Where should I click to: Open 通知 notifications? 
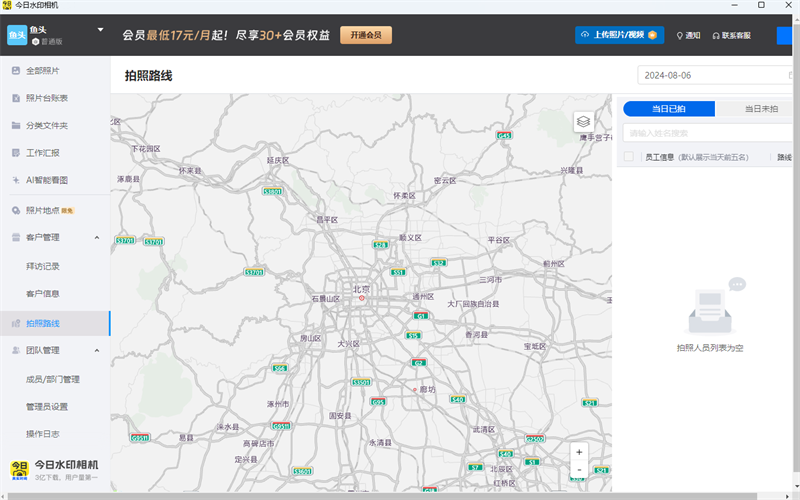pos(688,35)
